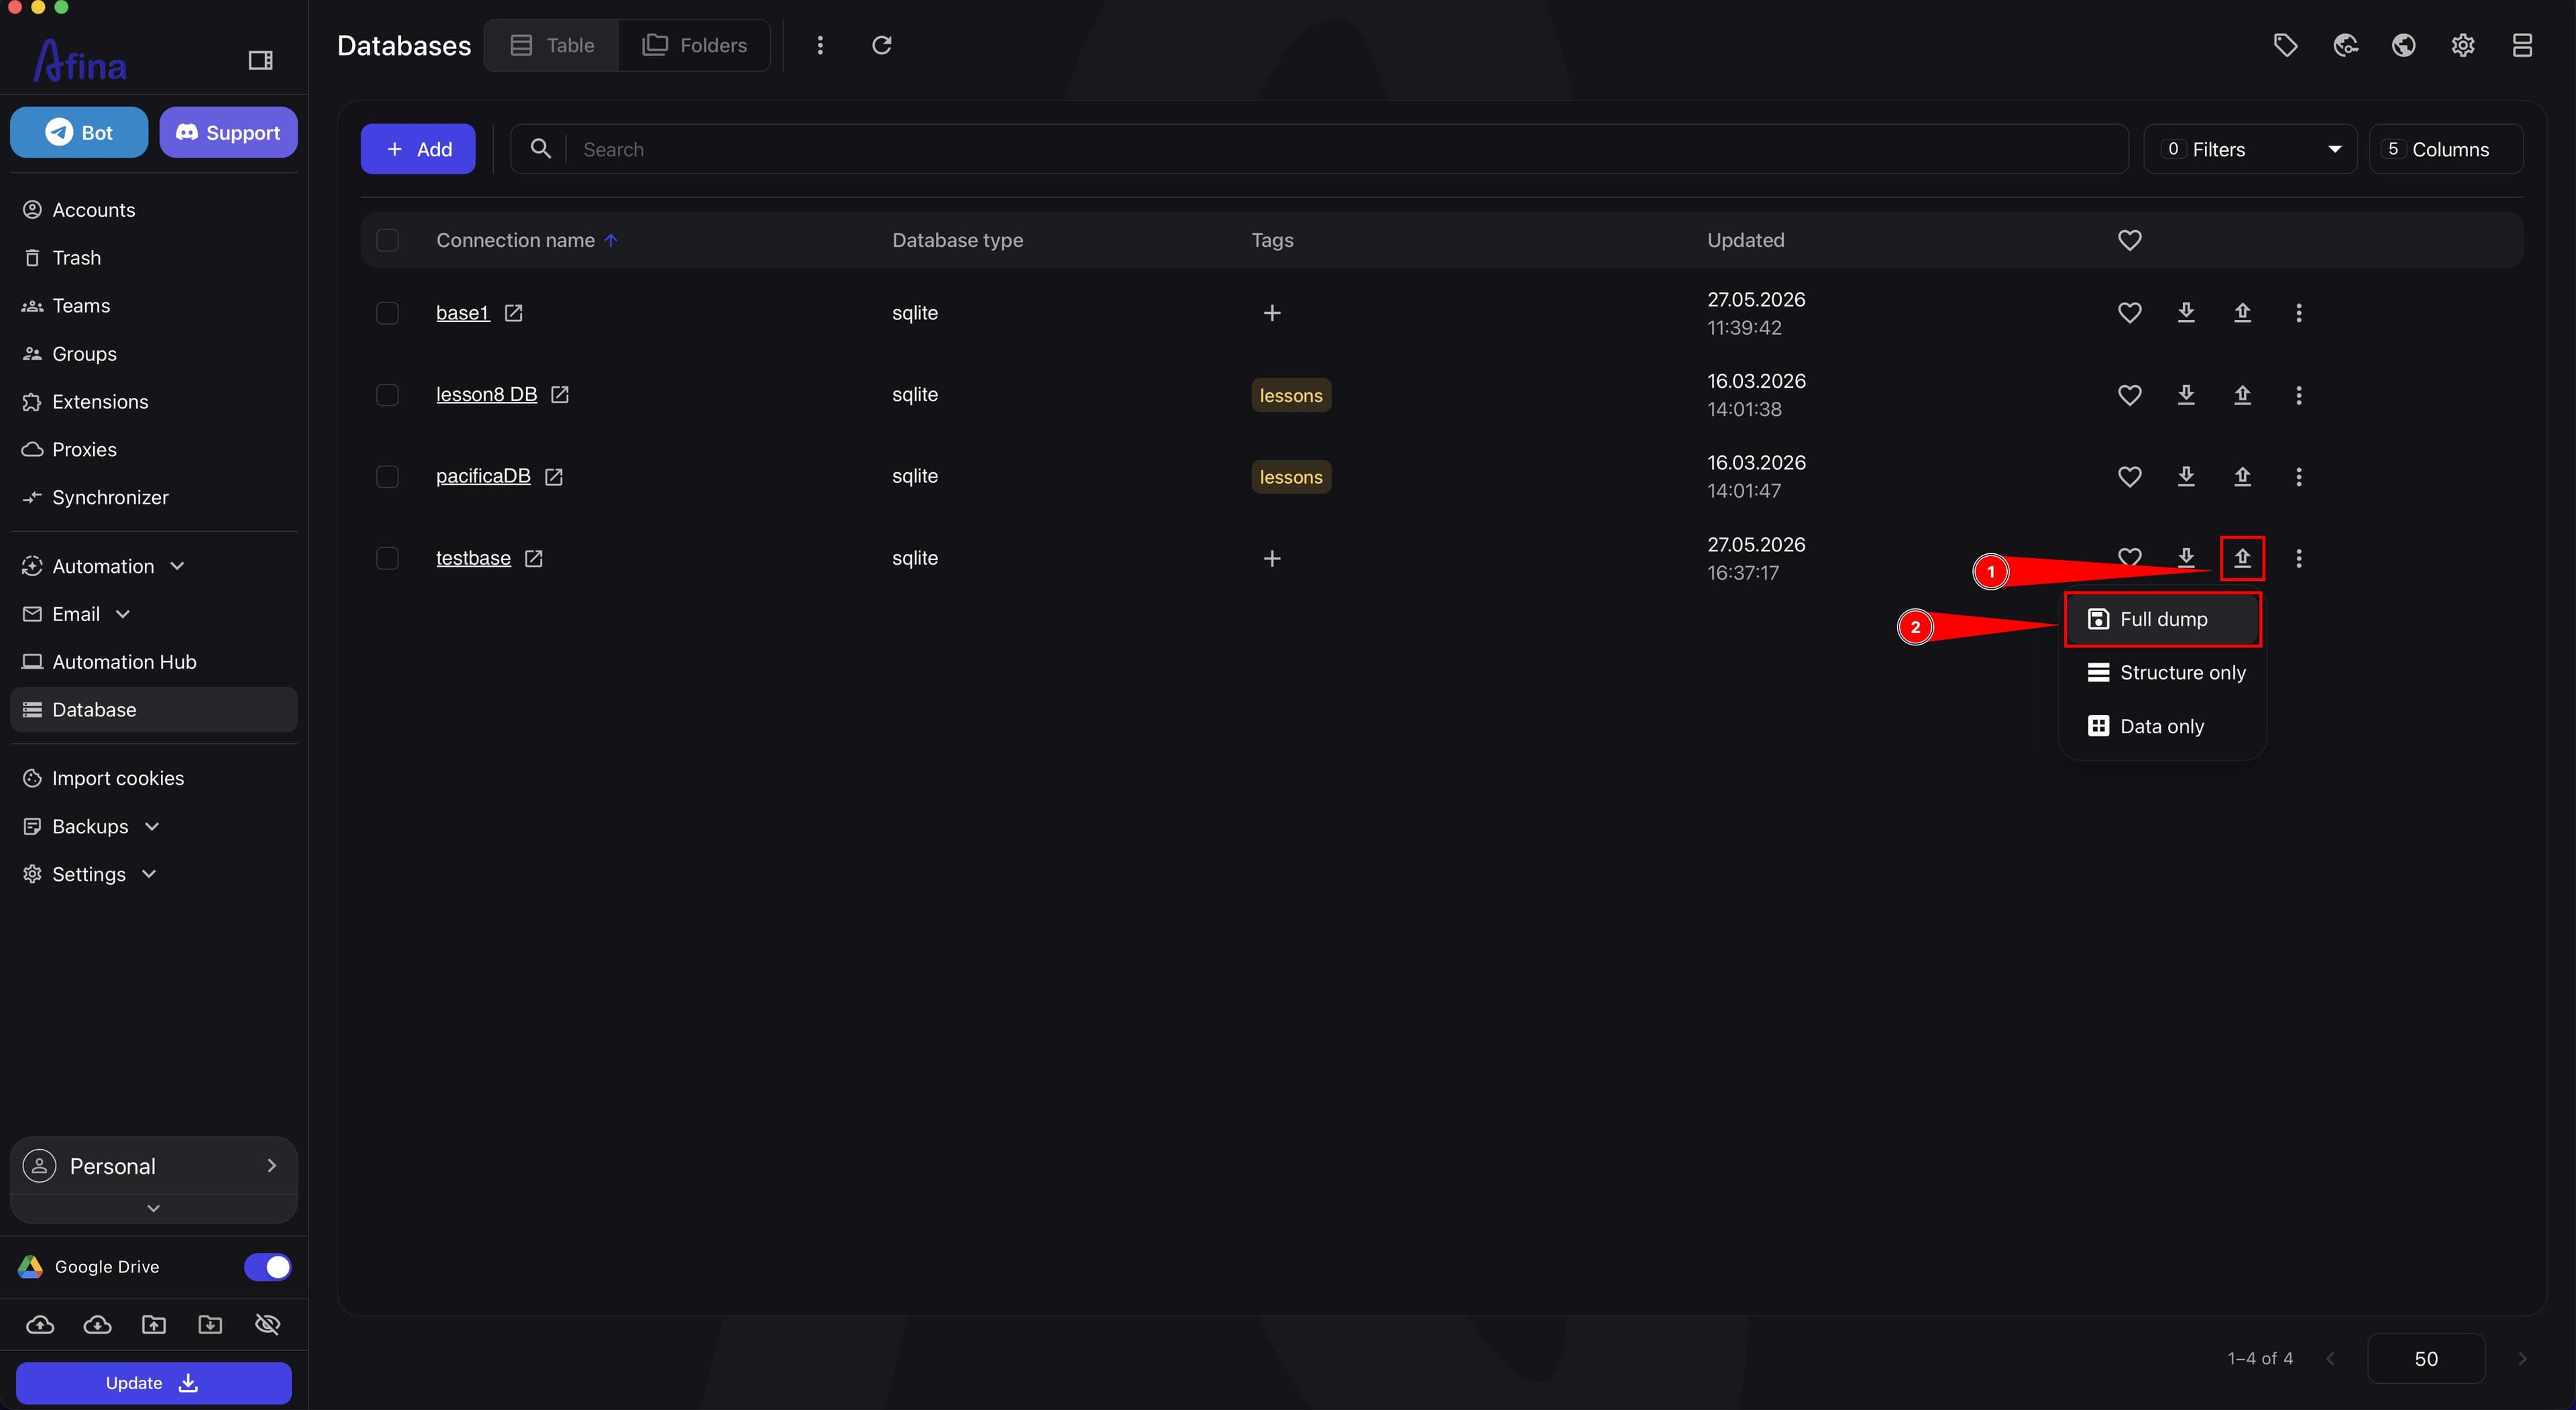The height and width of the screenshot is (1410, 2576).
Task: Switch to Folders view tab
Action: [695, 45]
